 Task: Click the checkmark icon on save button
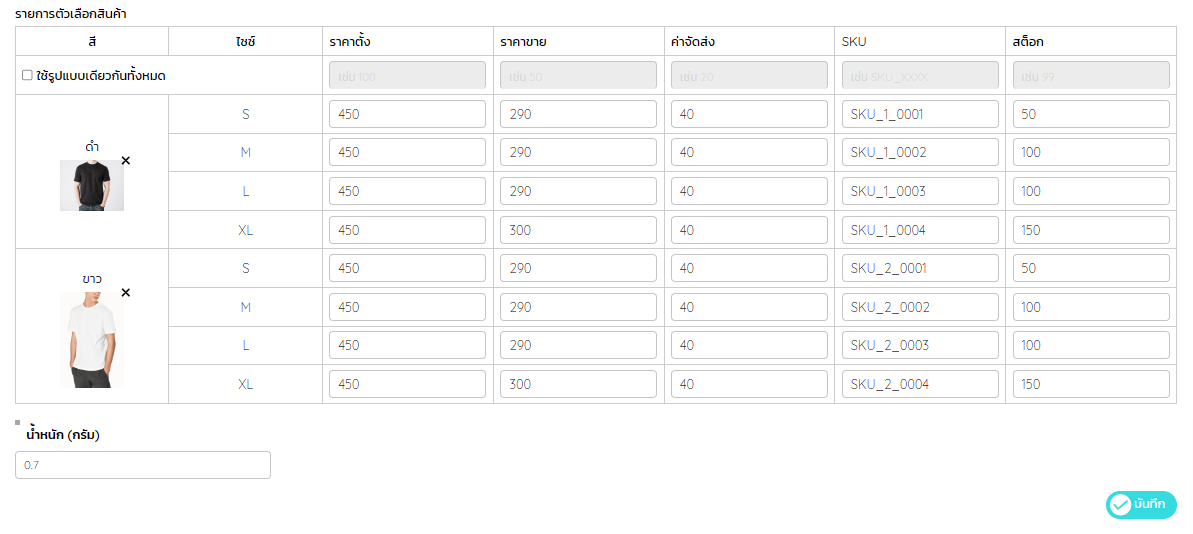point(1120,504)
